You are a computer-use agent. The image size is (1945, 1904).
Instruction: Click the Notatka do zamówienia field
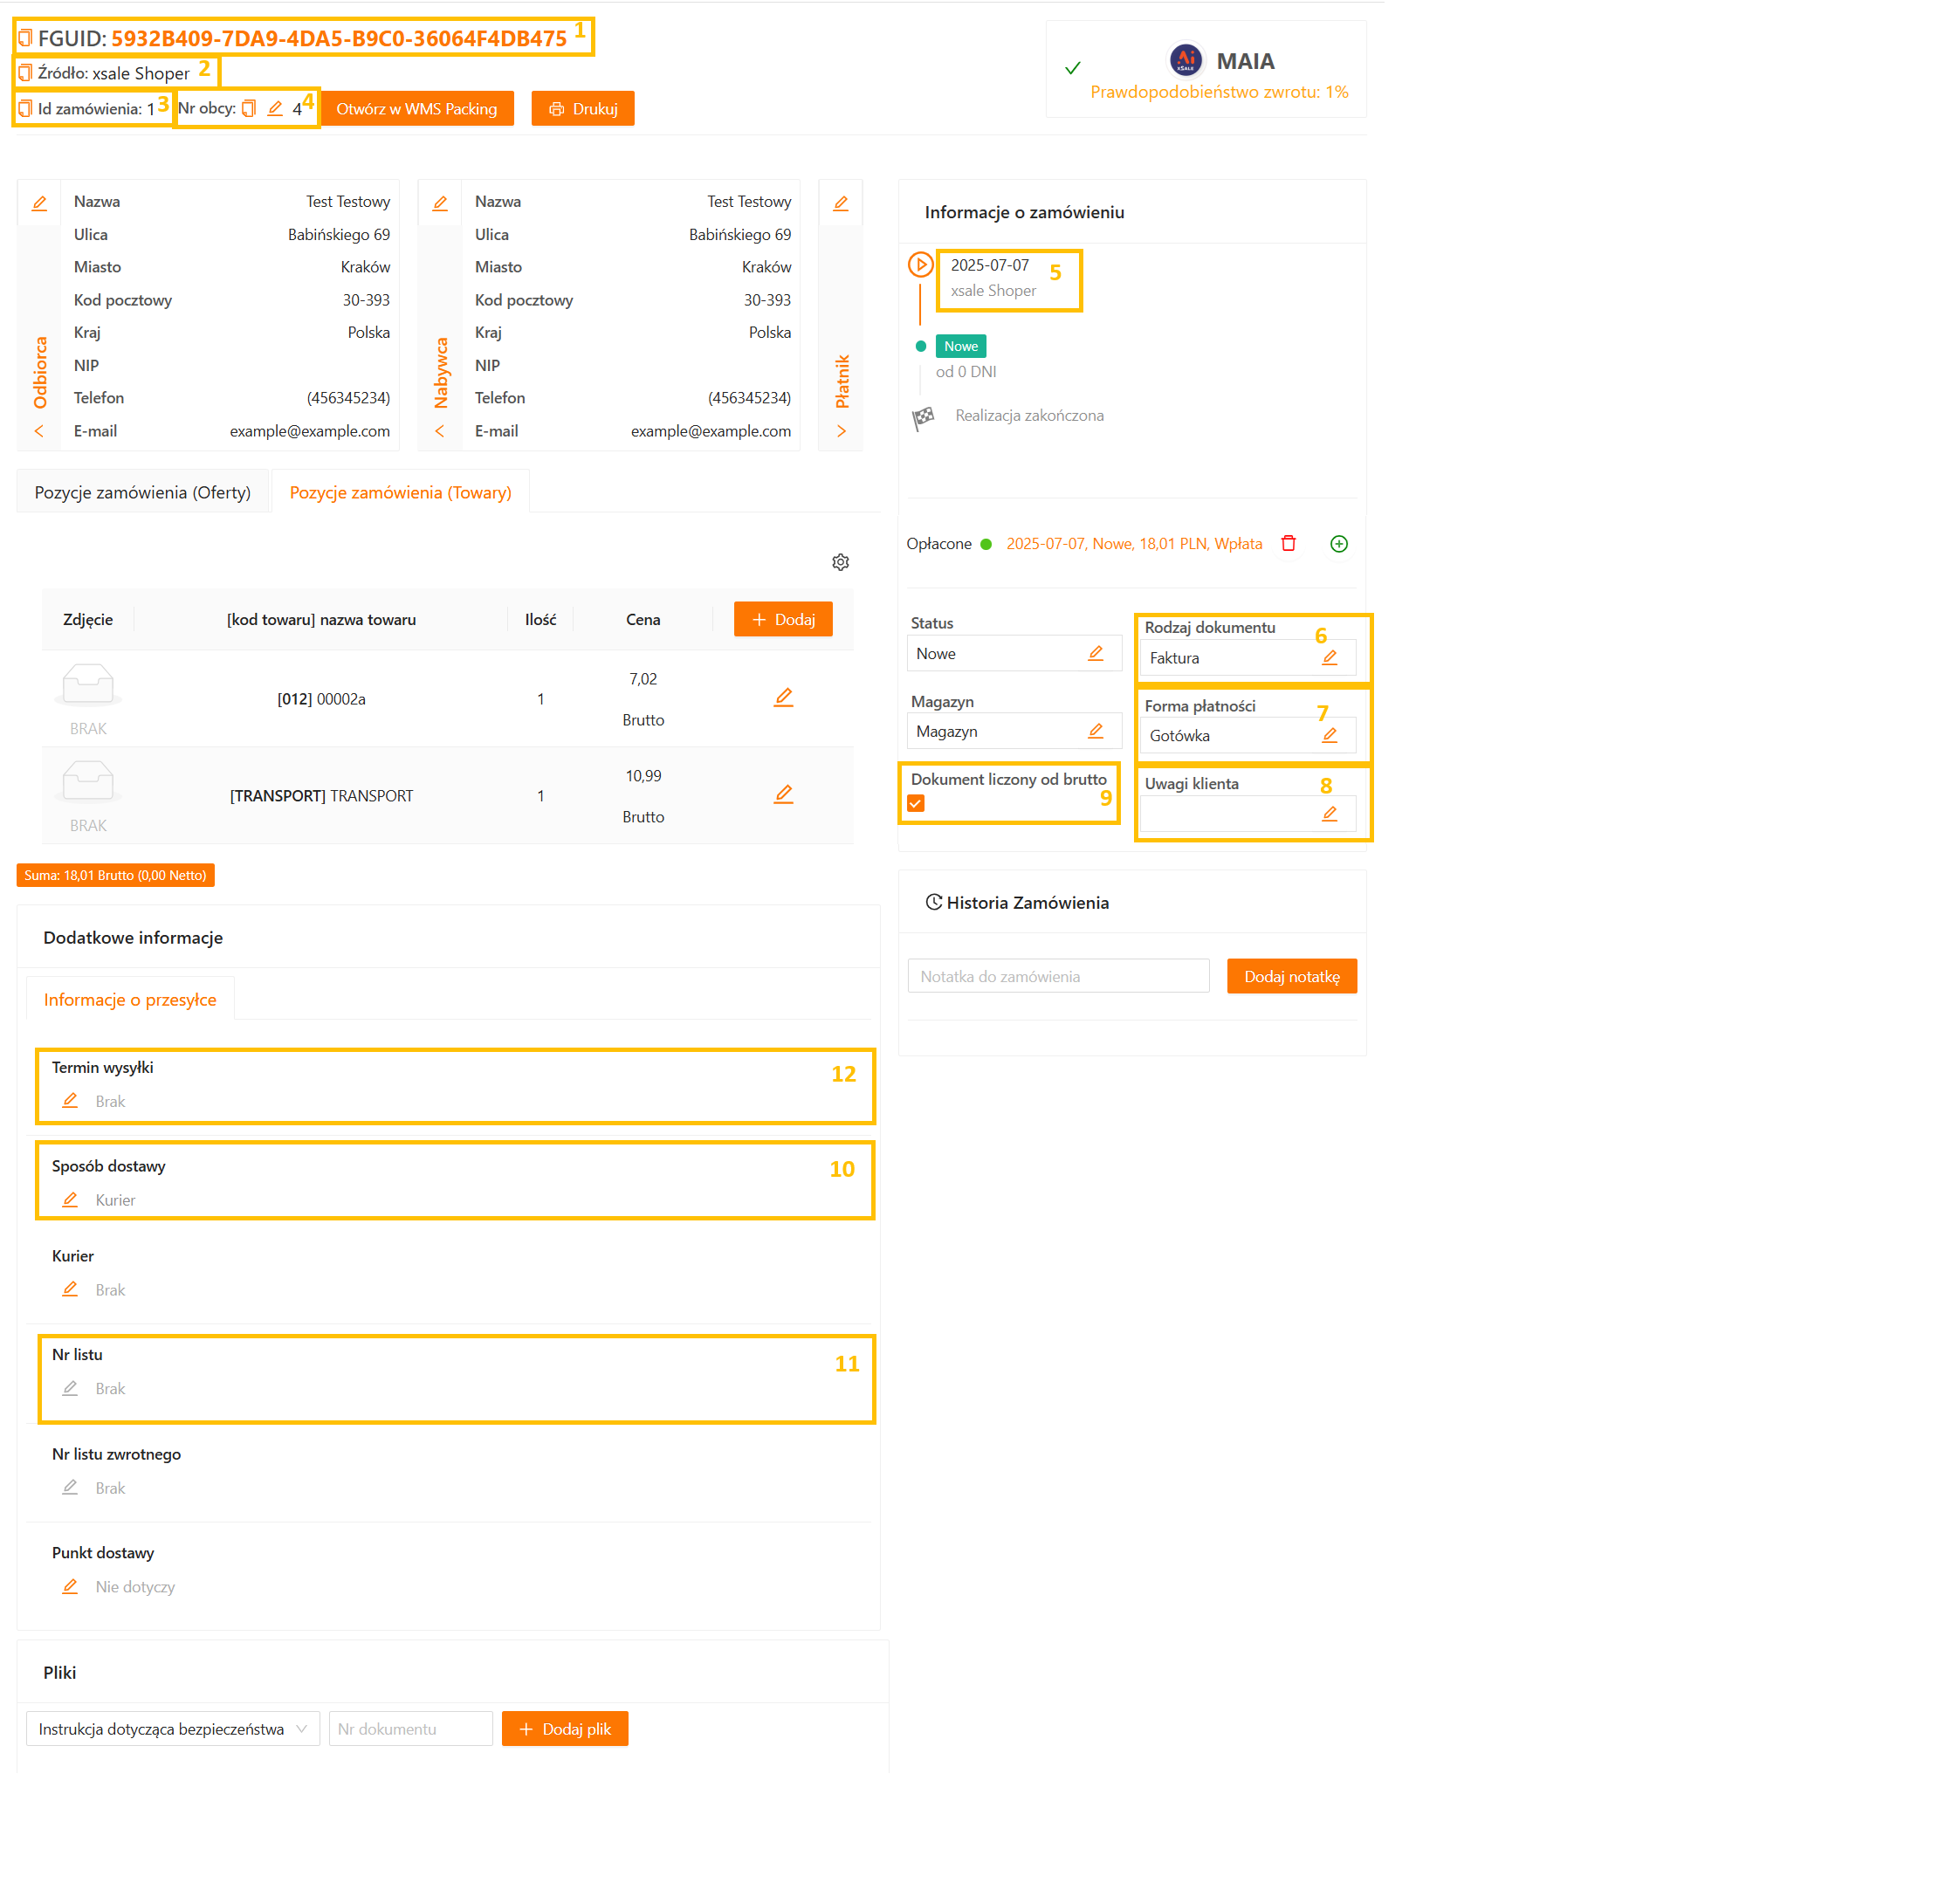pyautogui.click(x=1057, y=976)
